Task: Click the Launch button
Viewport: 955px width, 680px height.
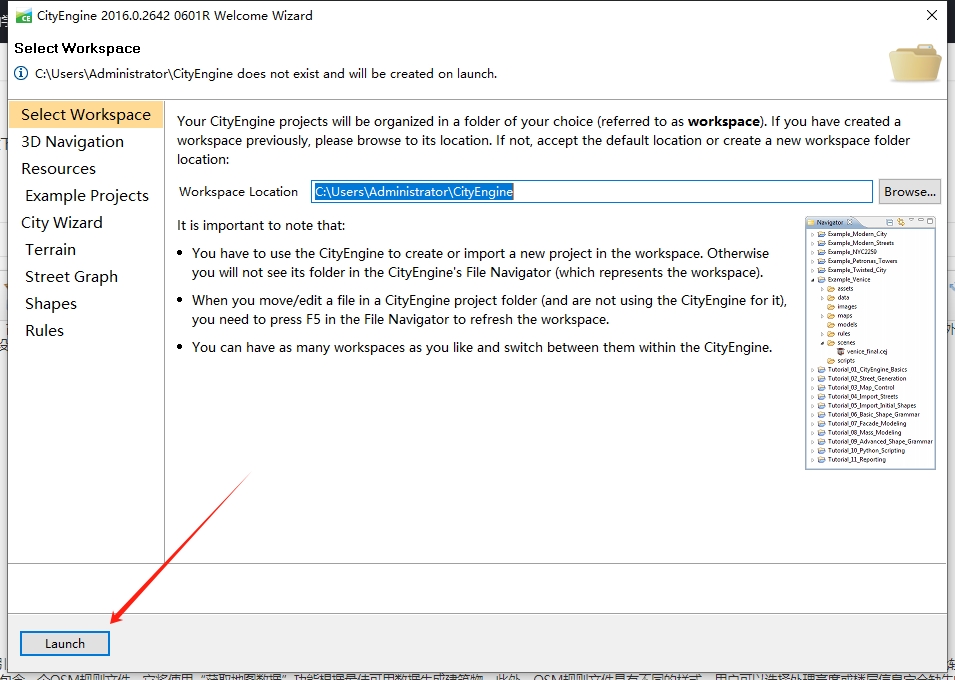Action: click(x=65, y=643)
